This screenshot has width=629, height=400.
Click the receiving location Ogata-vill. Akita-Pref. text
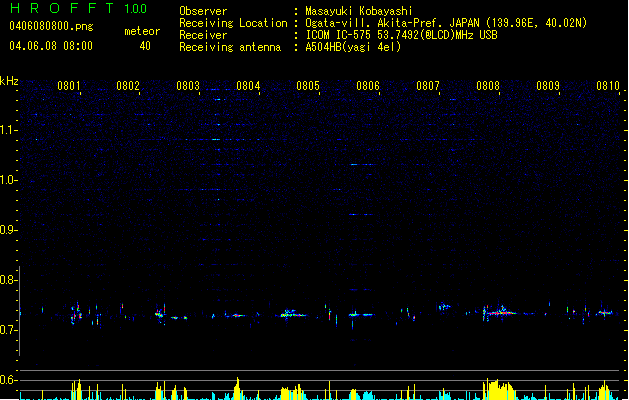(391, 23)
